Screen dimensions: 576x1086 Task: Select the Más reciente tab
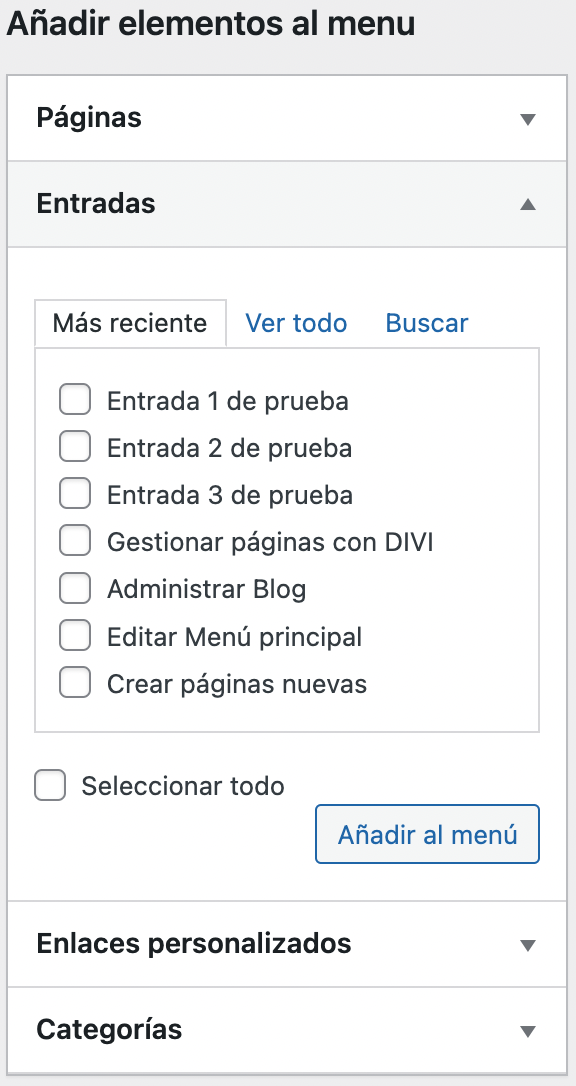coord(130,323)
